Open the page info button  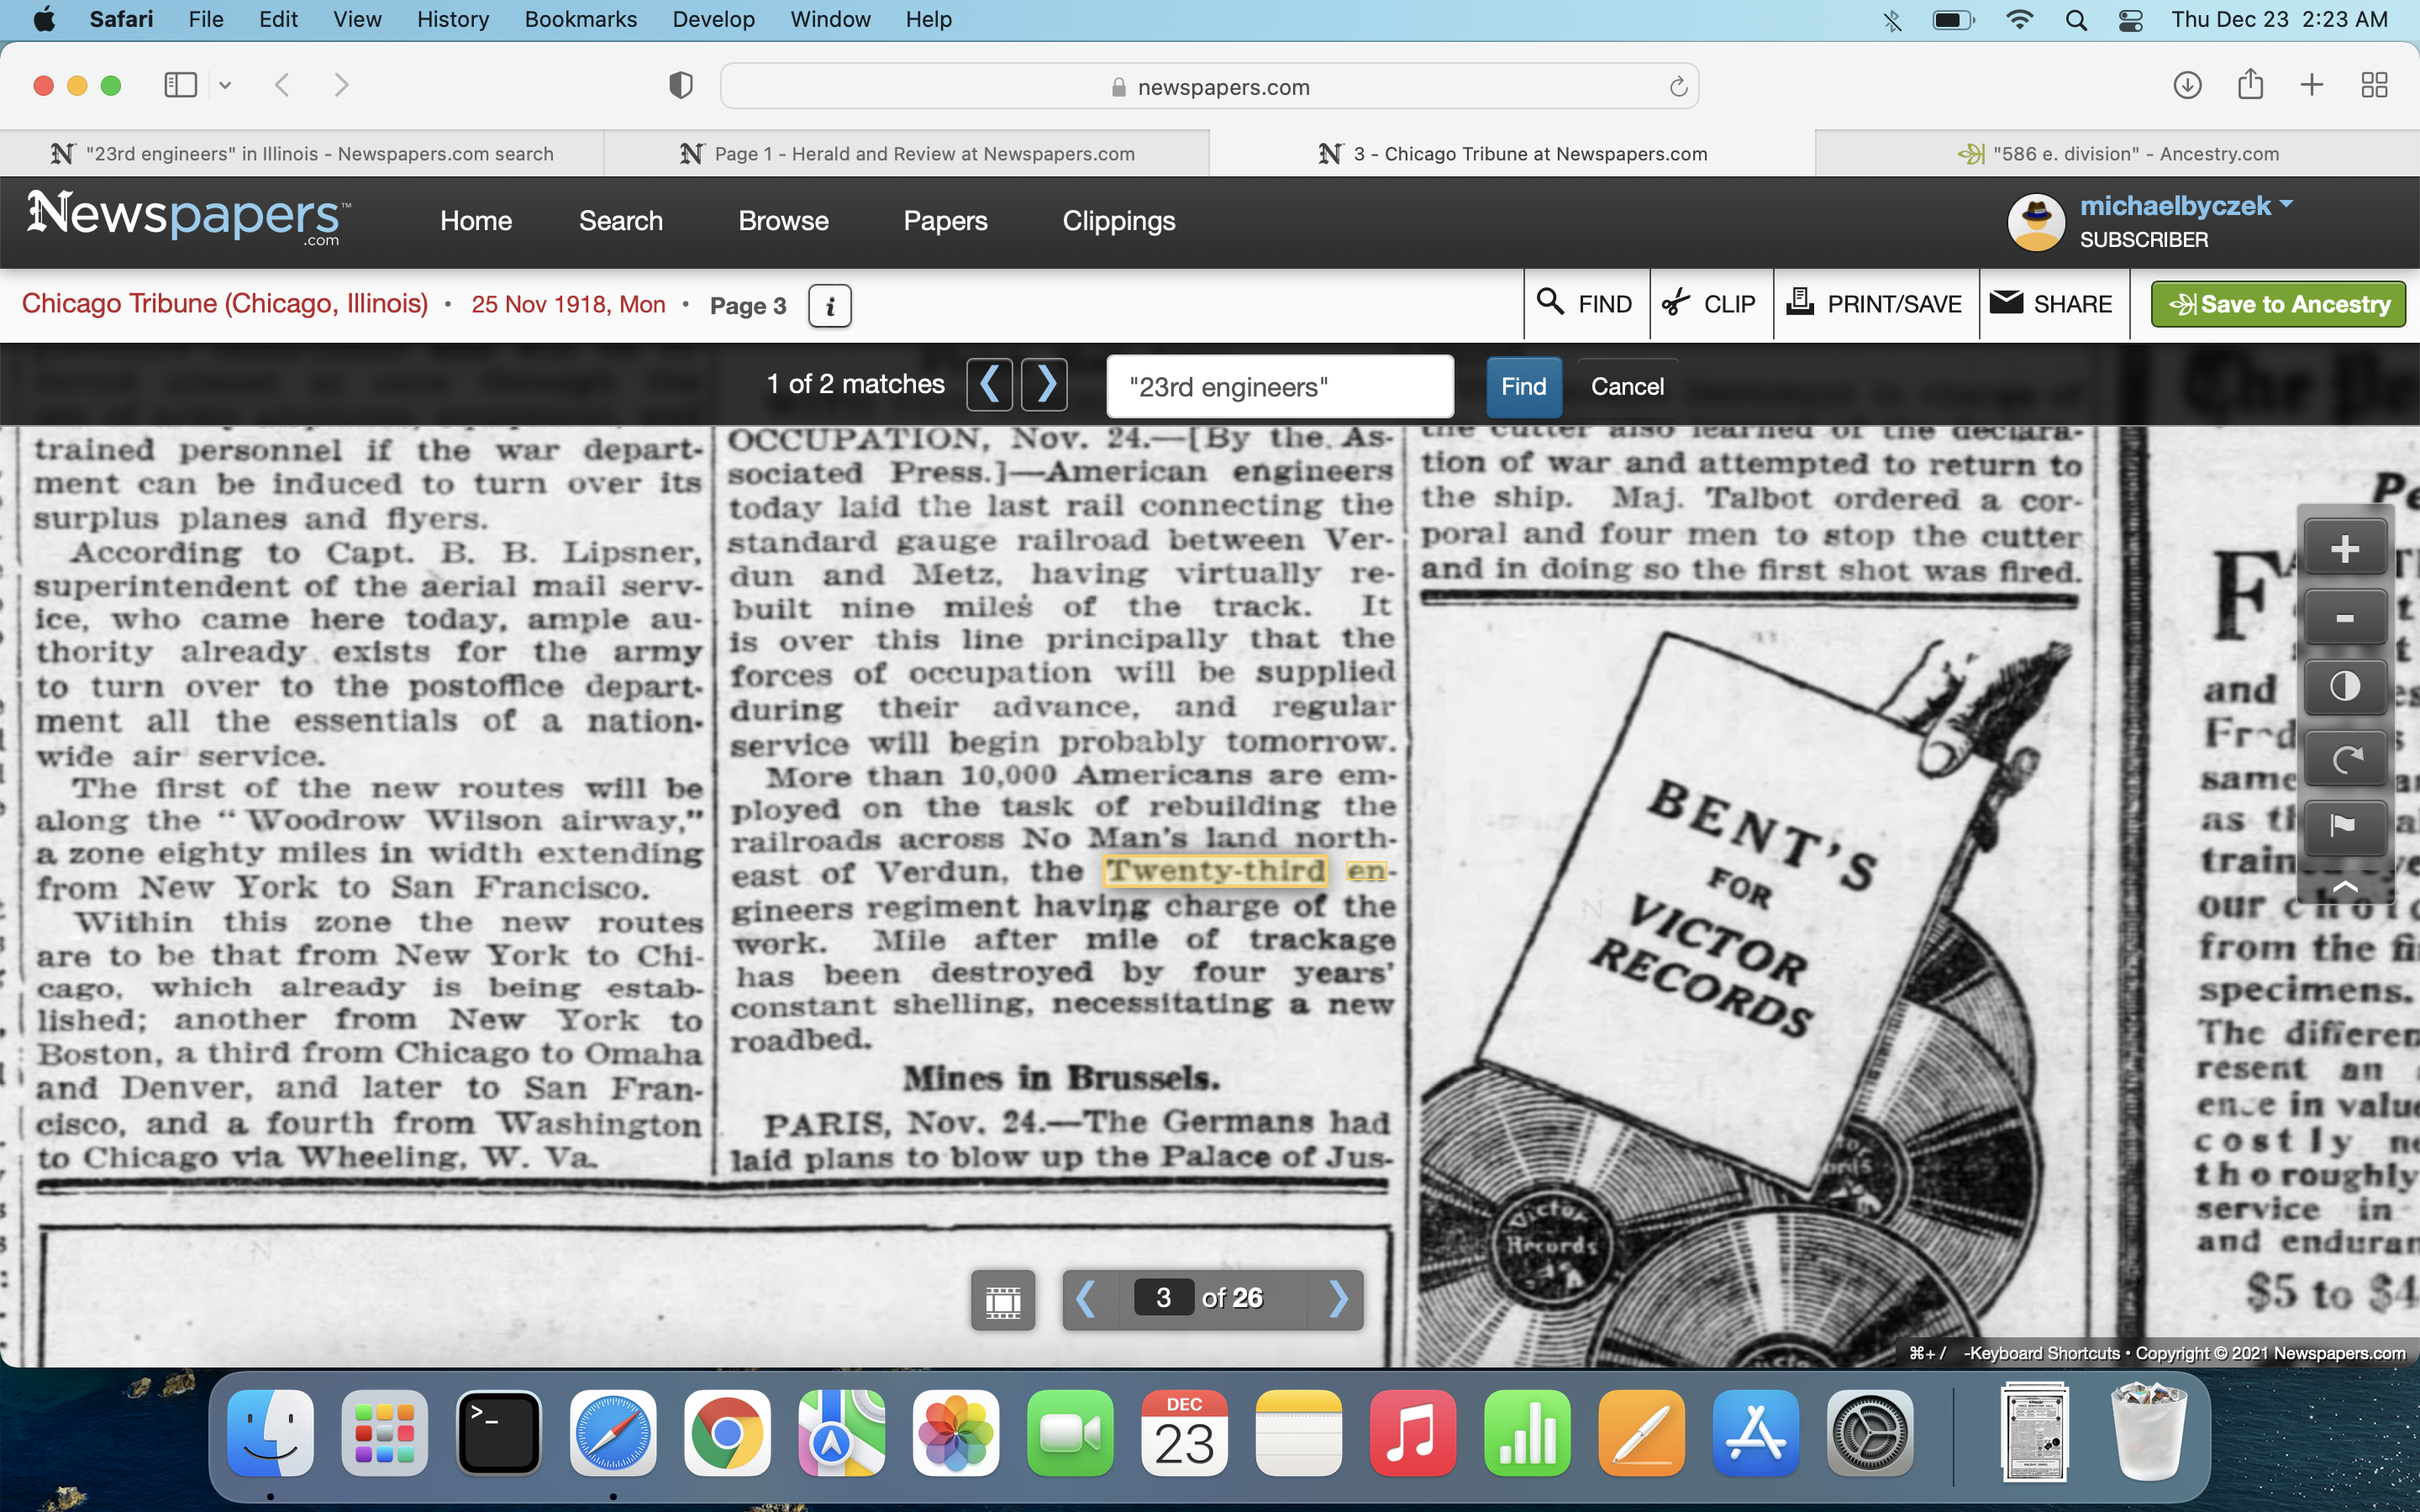tap(829, 306)
